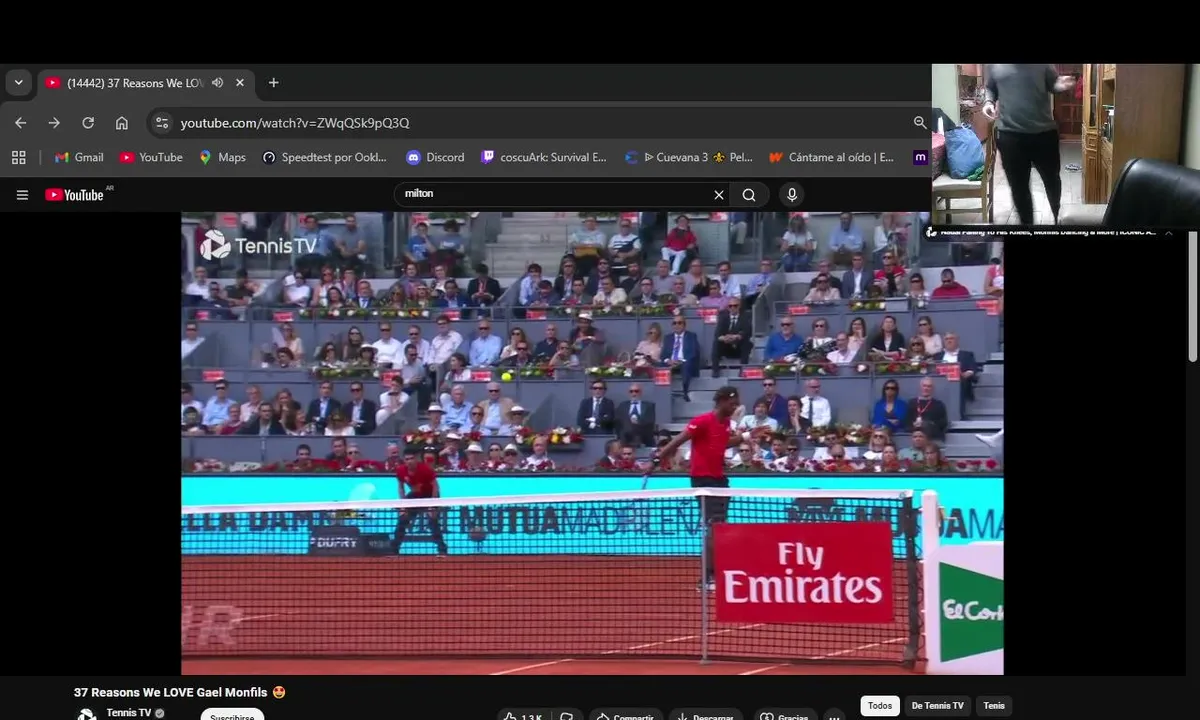Close the YouTube browser tab
1200x720 pixels.
click(x=240, y=83)
